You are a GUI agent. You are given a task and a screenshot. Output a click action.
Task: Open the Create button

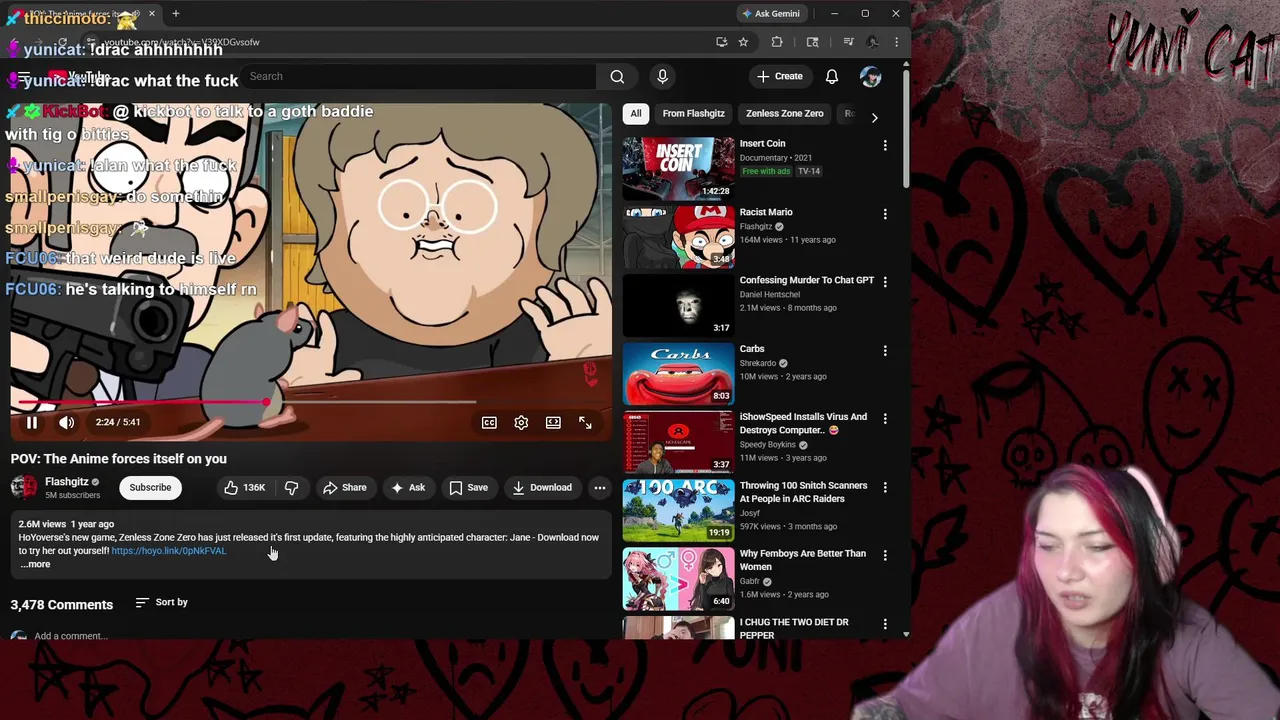[780, 77]
